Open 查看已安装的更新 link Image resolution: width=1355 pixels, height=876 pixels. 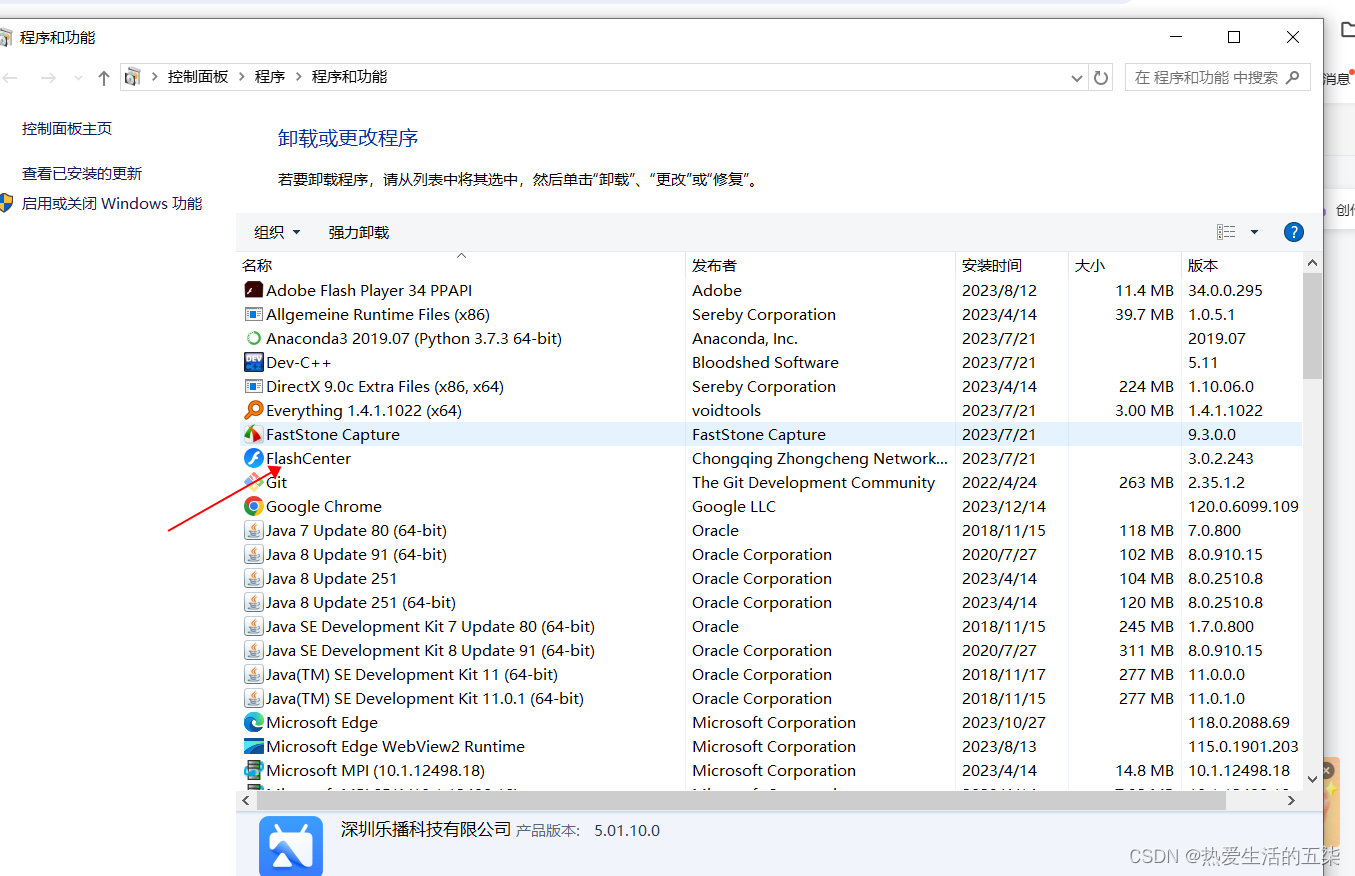(82, 173)
